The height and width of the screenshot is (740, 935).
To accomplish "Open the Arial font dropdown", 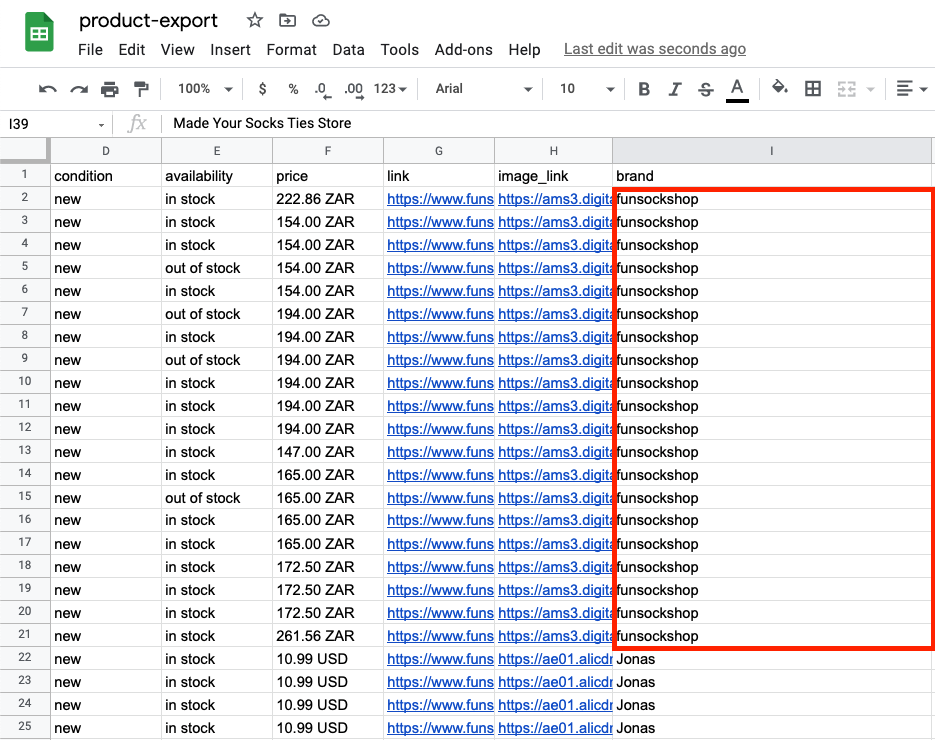I will 483,89.
